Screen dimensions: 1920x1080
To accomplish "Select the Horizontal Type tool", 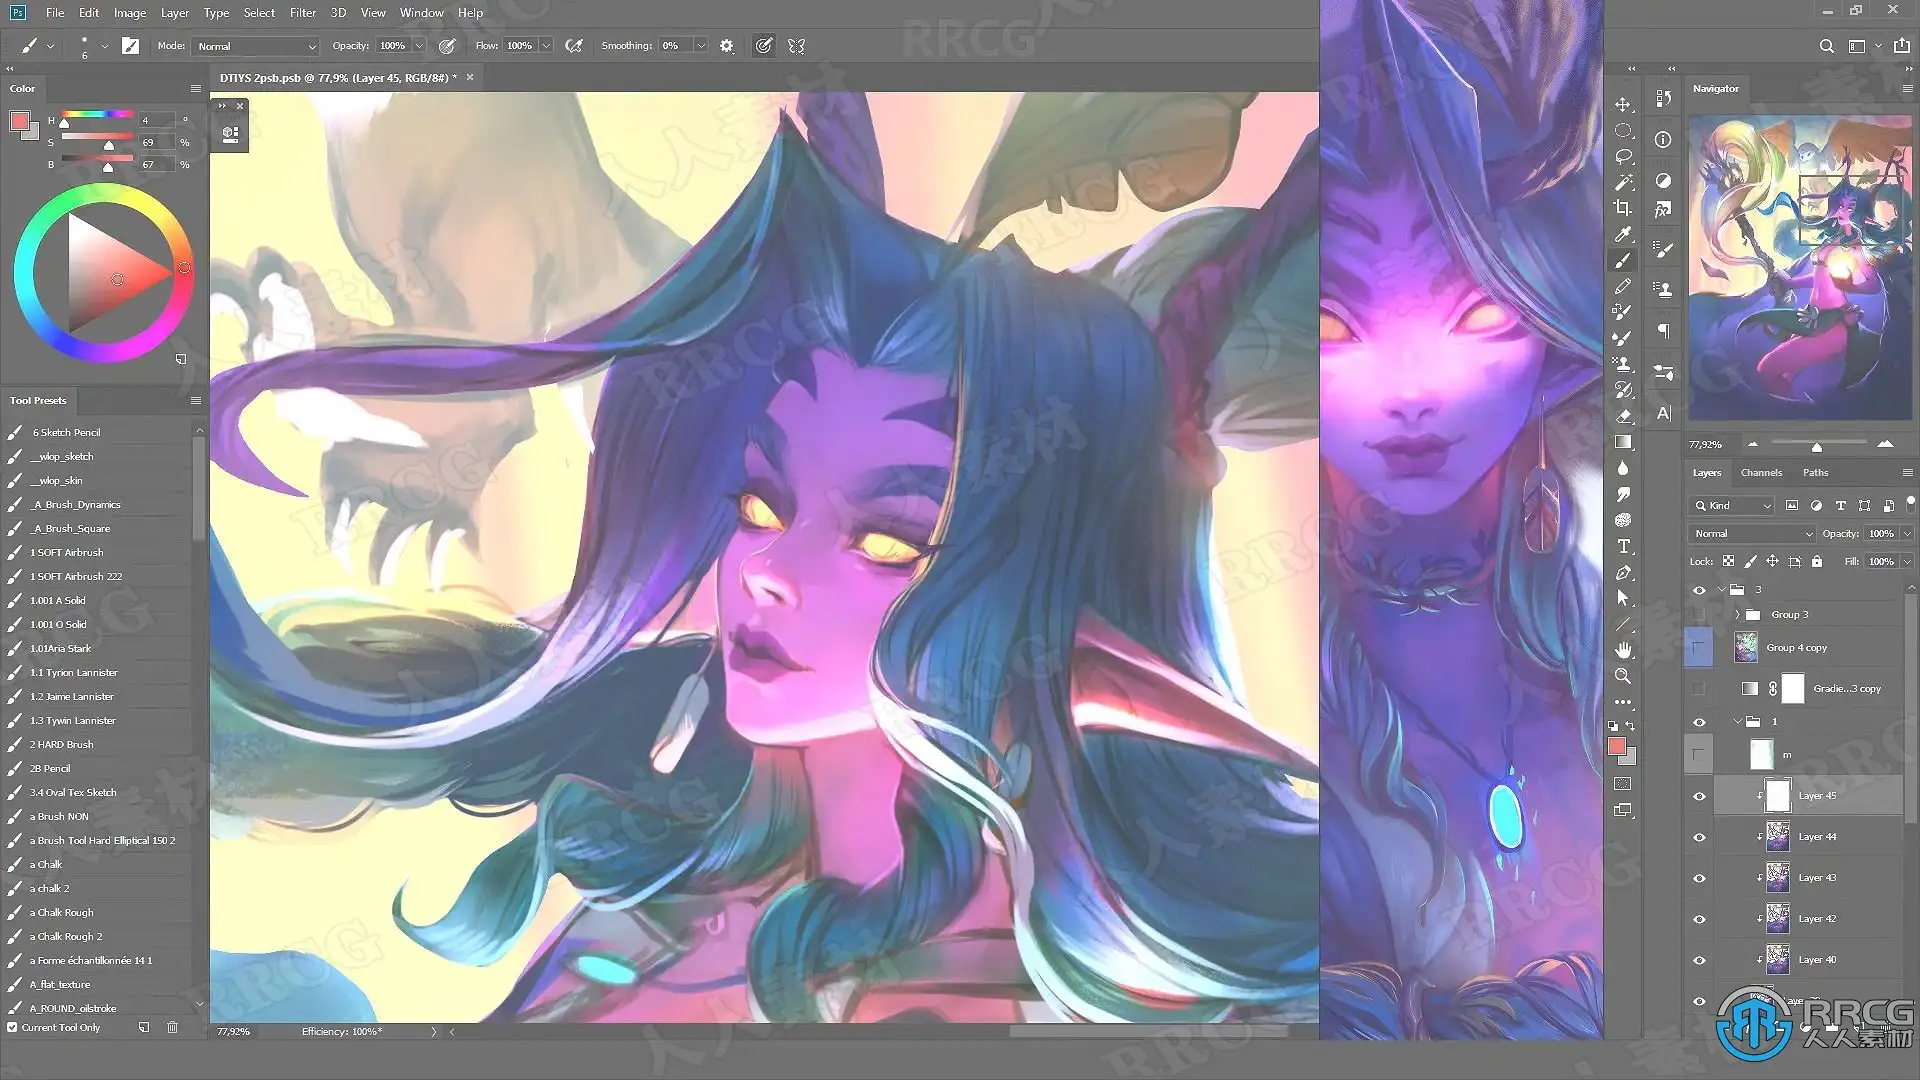I will 1623,546.
